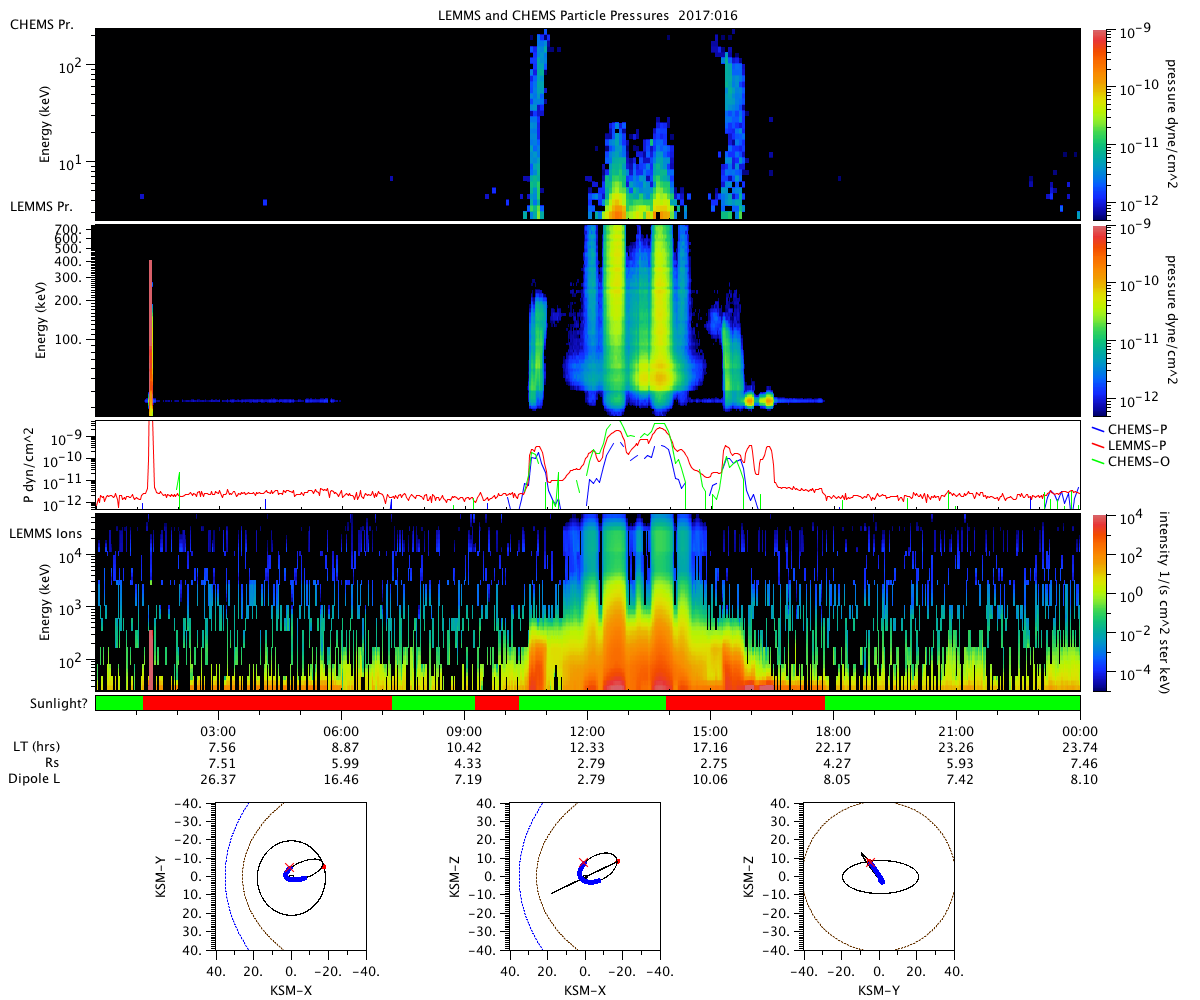The image size is (1200, 1000).
Task: Click the LT value 12.33
Action: 588,747
